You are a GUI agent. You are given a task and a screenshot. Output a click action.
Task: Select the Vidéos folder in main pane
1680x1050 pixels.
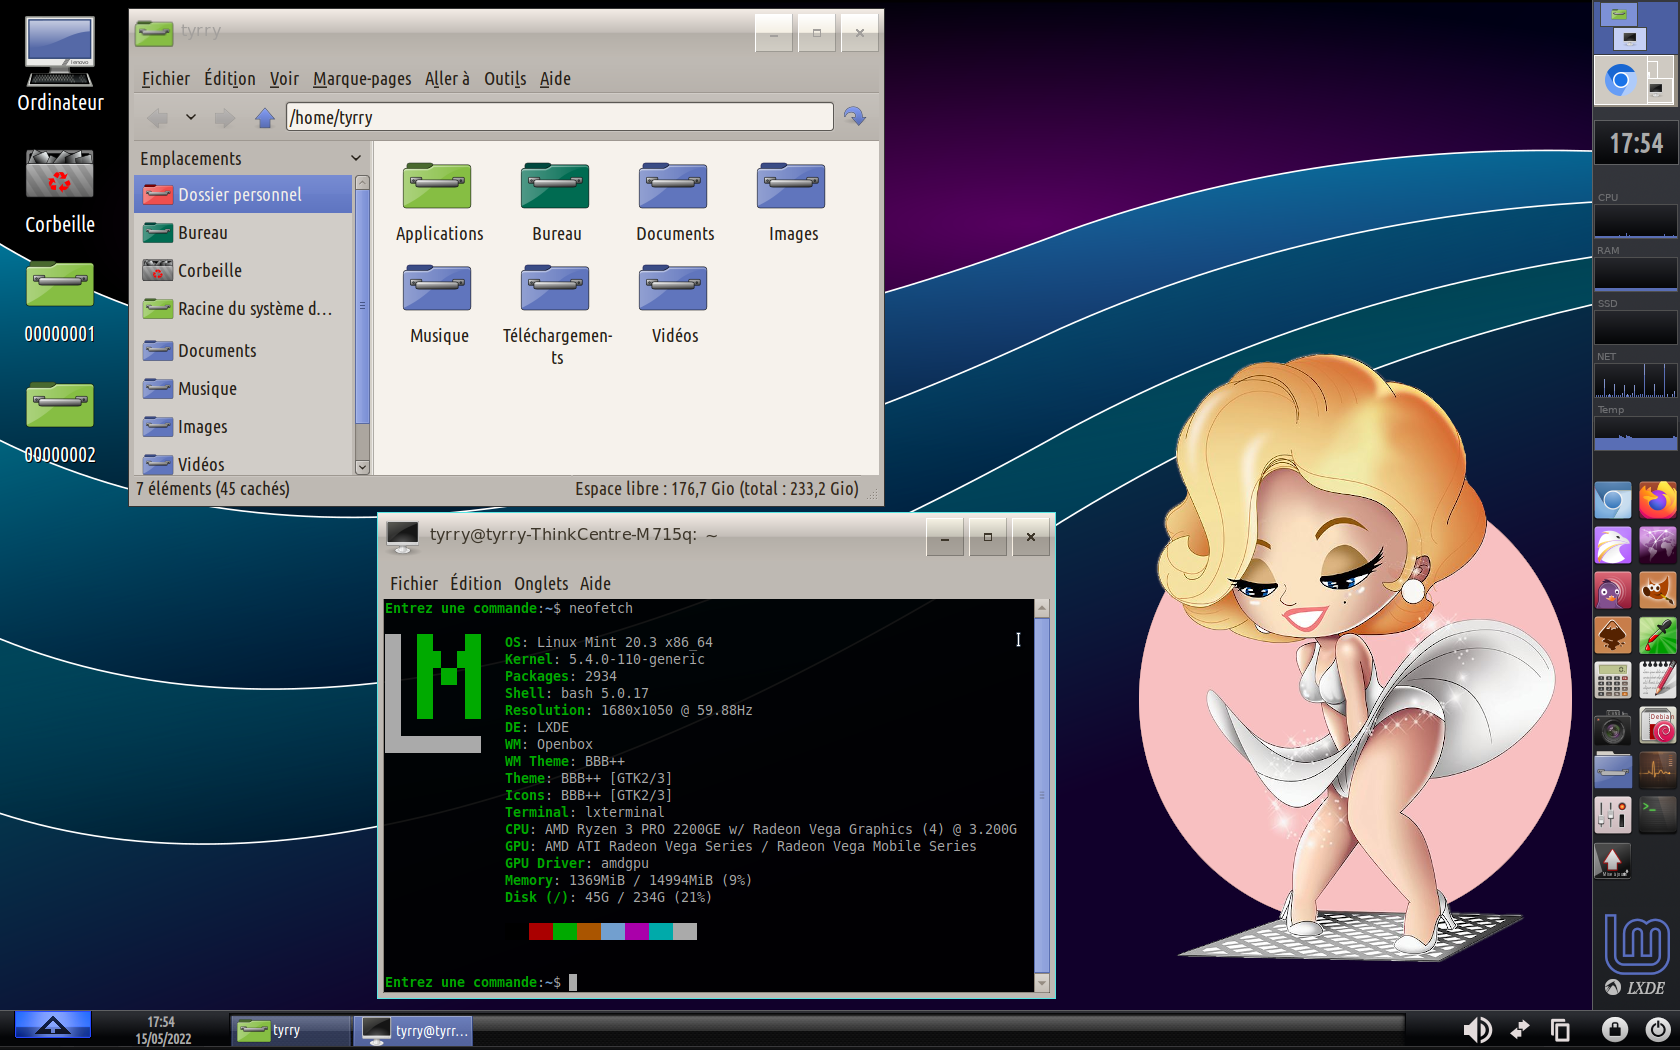(x=675, y=305)
